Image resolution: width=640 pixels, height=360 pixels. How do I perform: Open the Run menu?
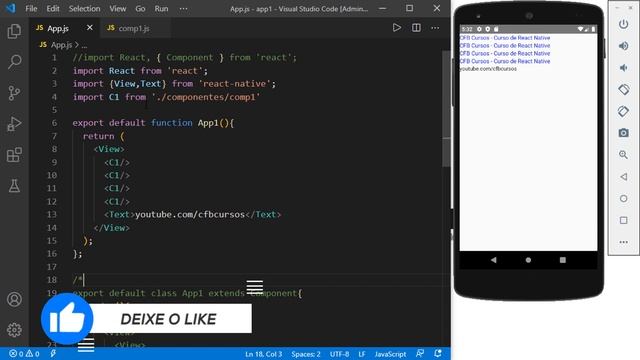coord(161,8)
